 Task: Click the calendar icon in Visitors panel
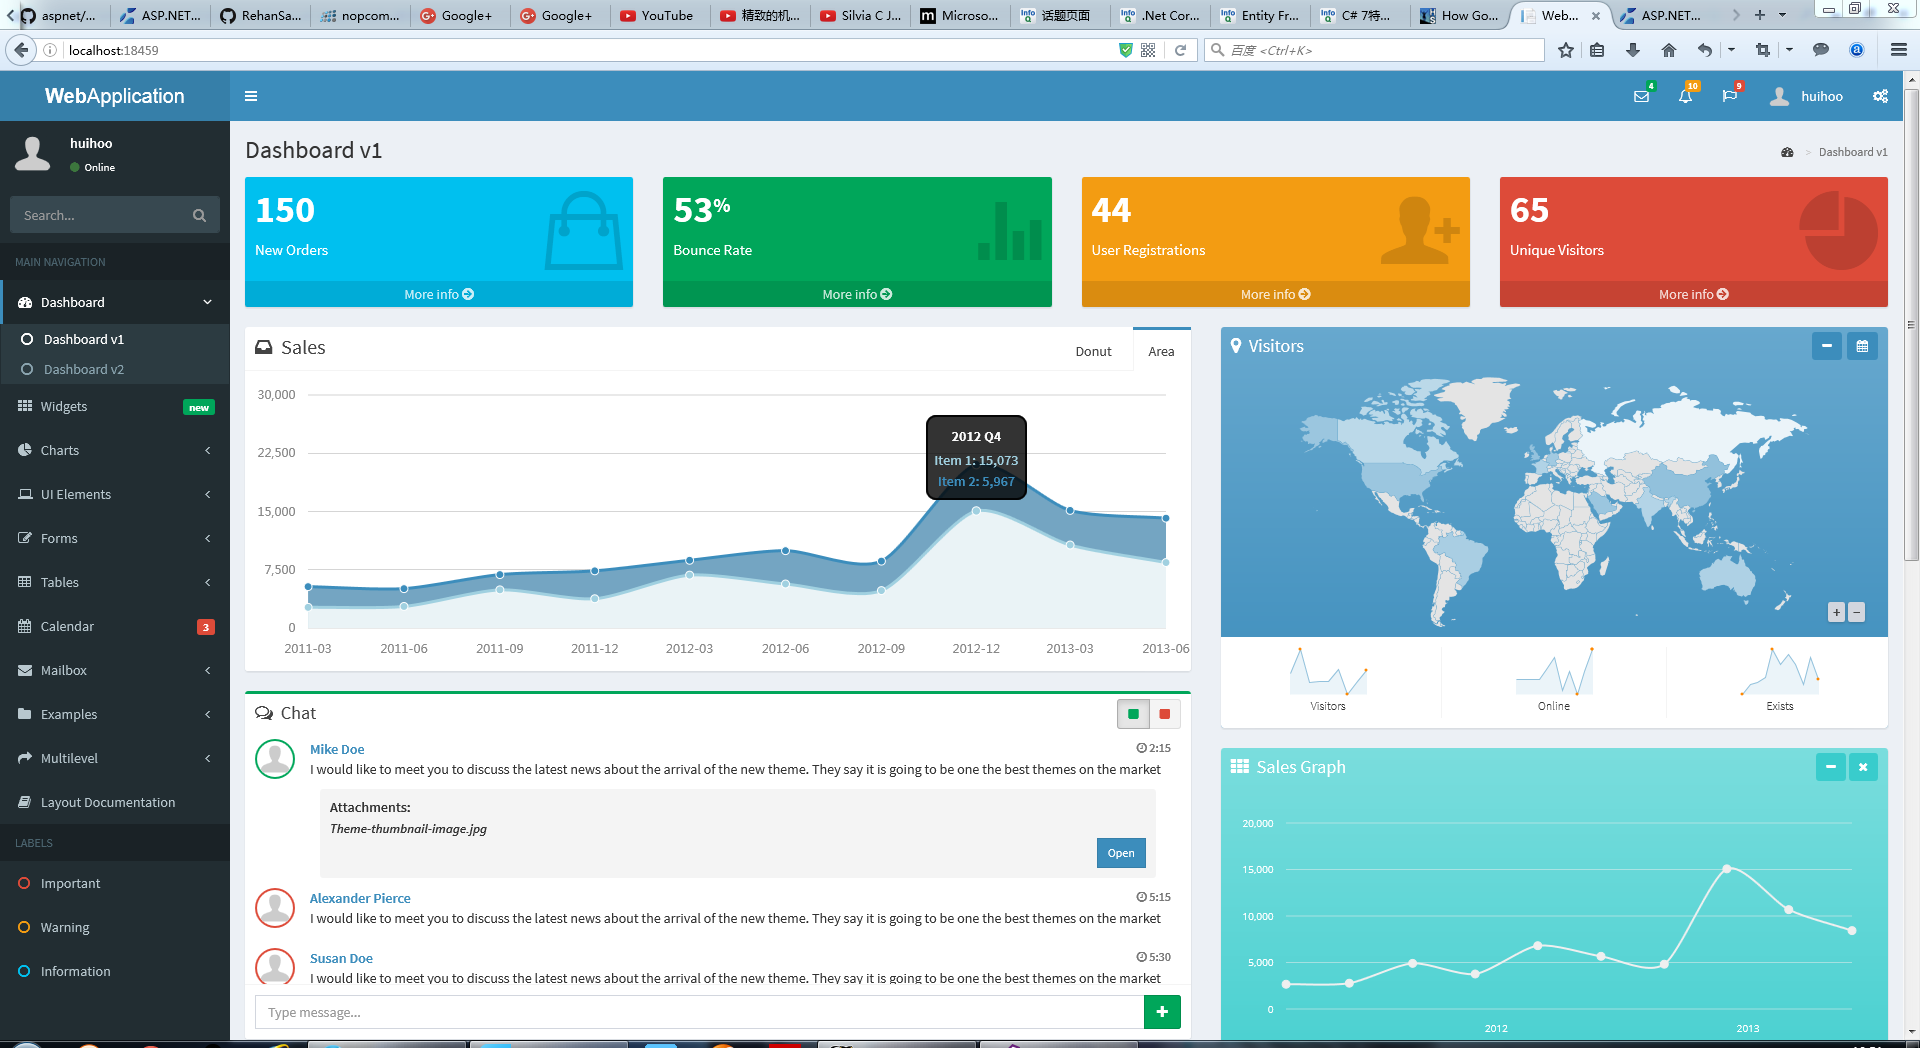tap(1862, 346)
